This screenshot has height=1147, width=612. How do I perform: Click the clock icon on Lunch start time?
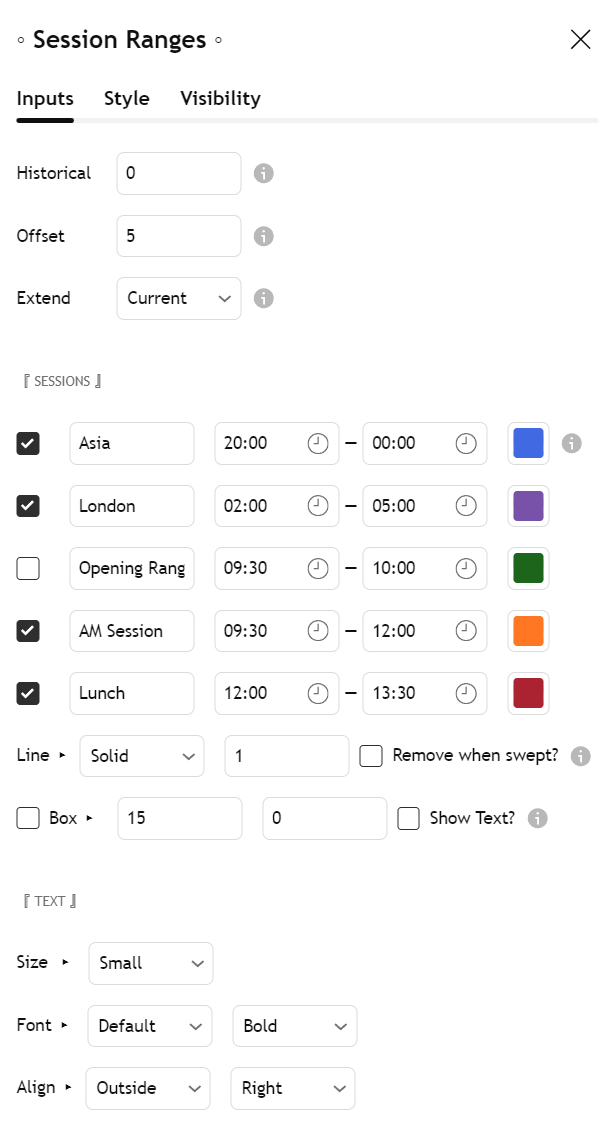pos(318,693)
